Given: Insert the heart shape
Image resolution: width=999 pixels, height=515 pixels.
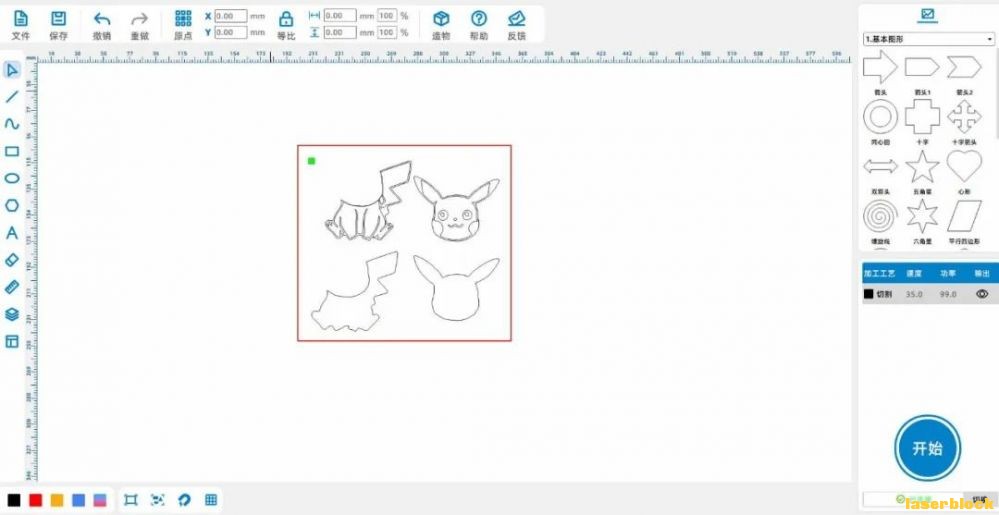Looking at the screenshot, I should coord(964,166).
